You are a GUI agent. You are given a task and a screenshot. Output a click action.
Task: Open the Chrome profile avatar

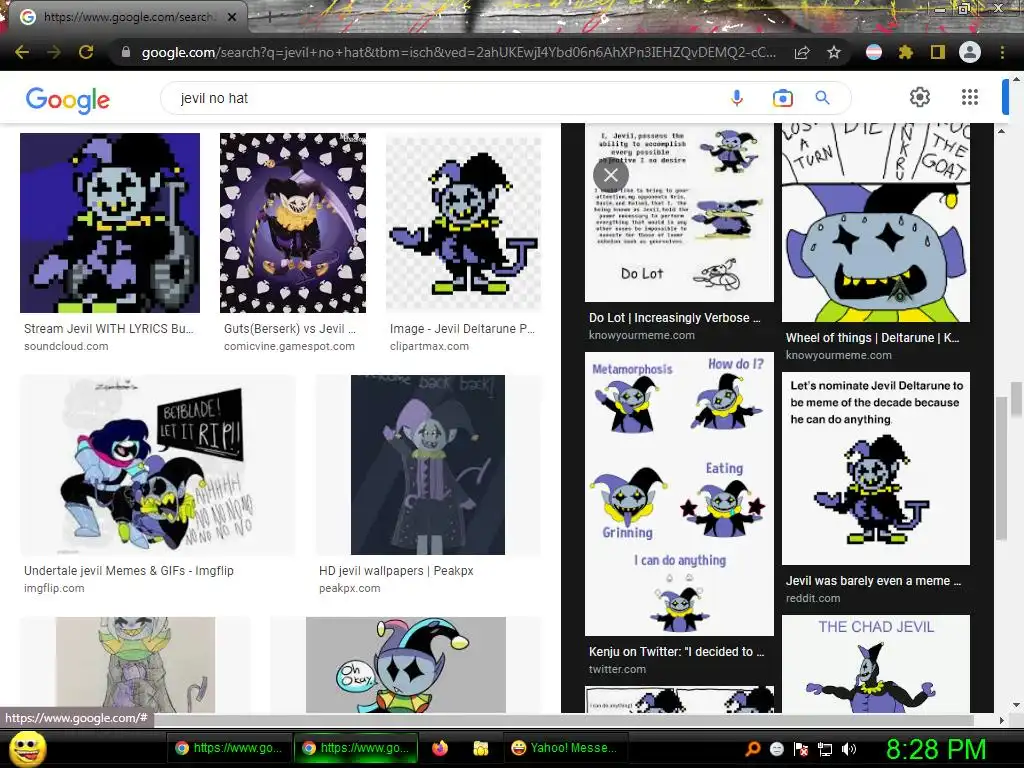(x=970, y=52)
